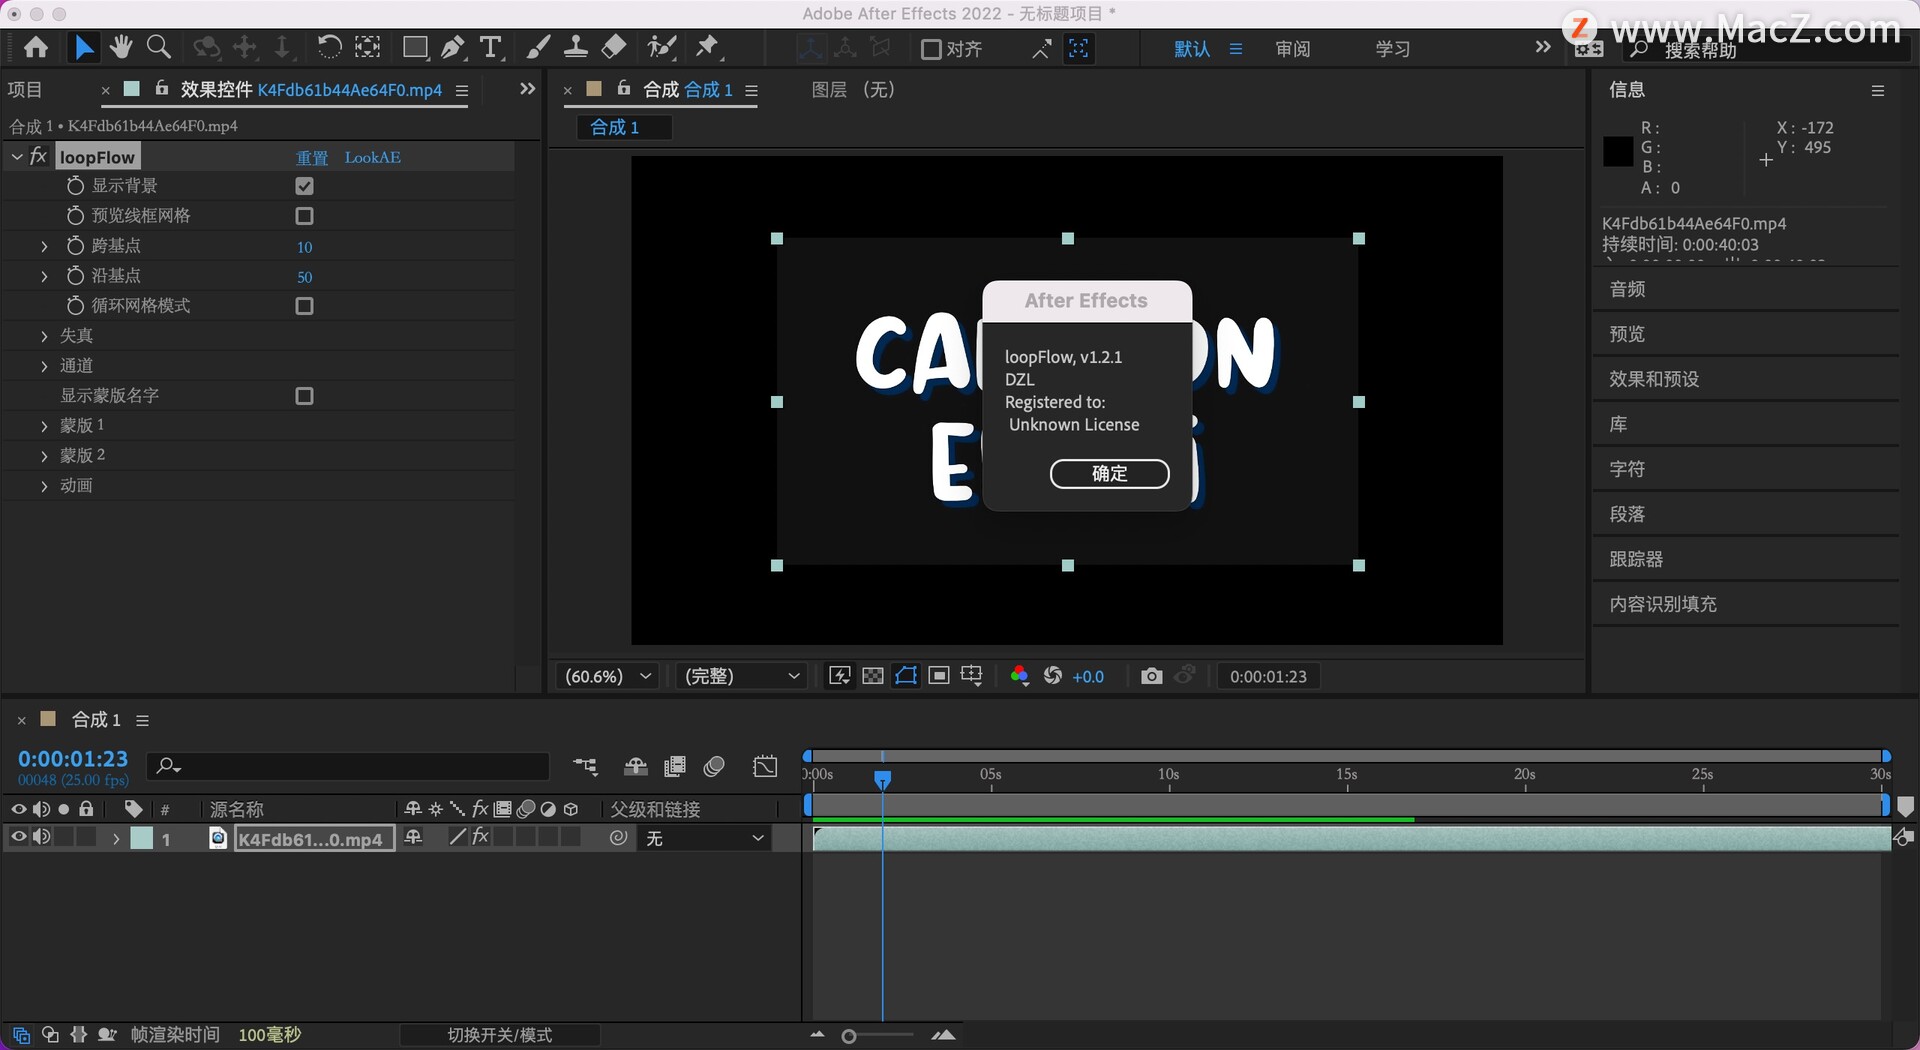Switch to 审阅 workspace
Image resolution: width=1920 pixels, height=1050 pixels.
tap(1293, 49)
